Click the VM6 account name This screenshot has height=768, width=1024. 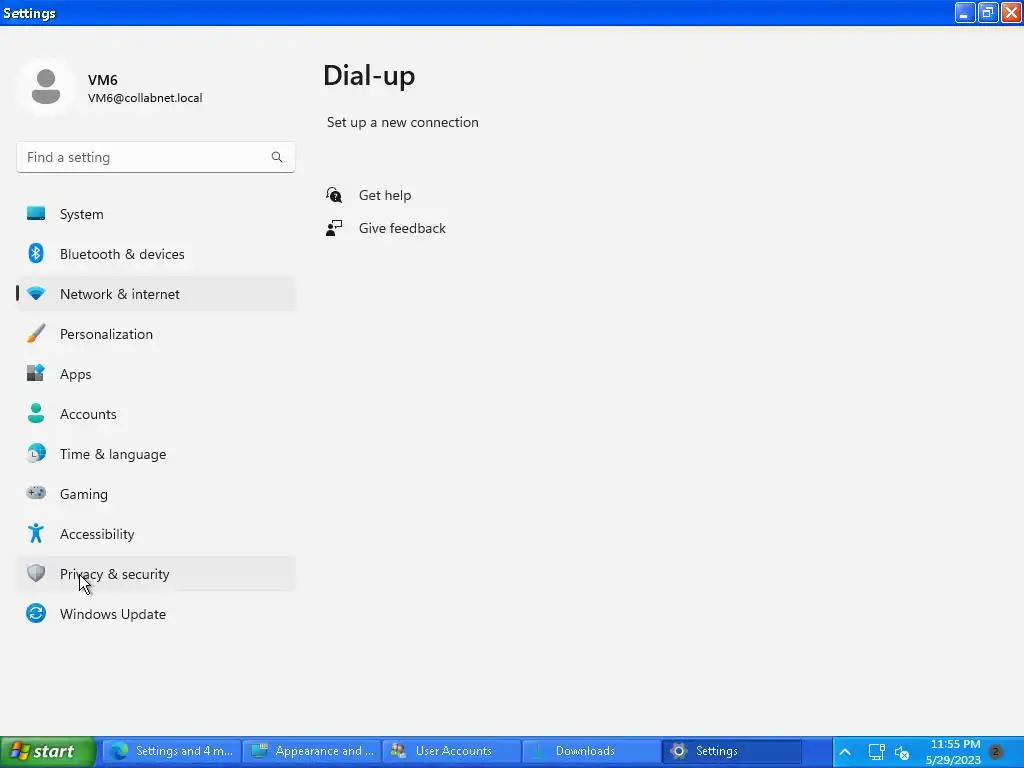103,80
